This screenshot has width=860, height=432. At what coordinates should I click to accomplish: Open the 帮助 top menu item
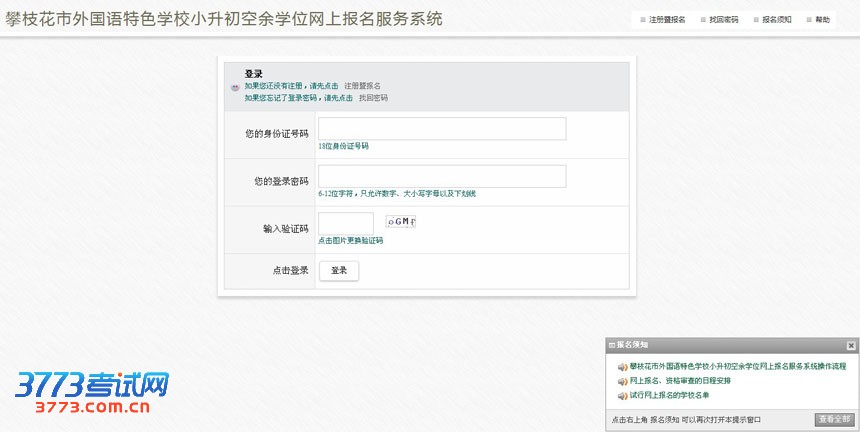(x=822, y=20)
